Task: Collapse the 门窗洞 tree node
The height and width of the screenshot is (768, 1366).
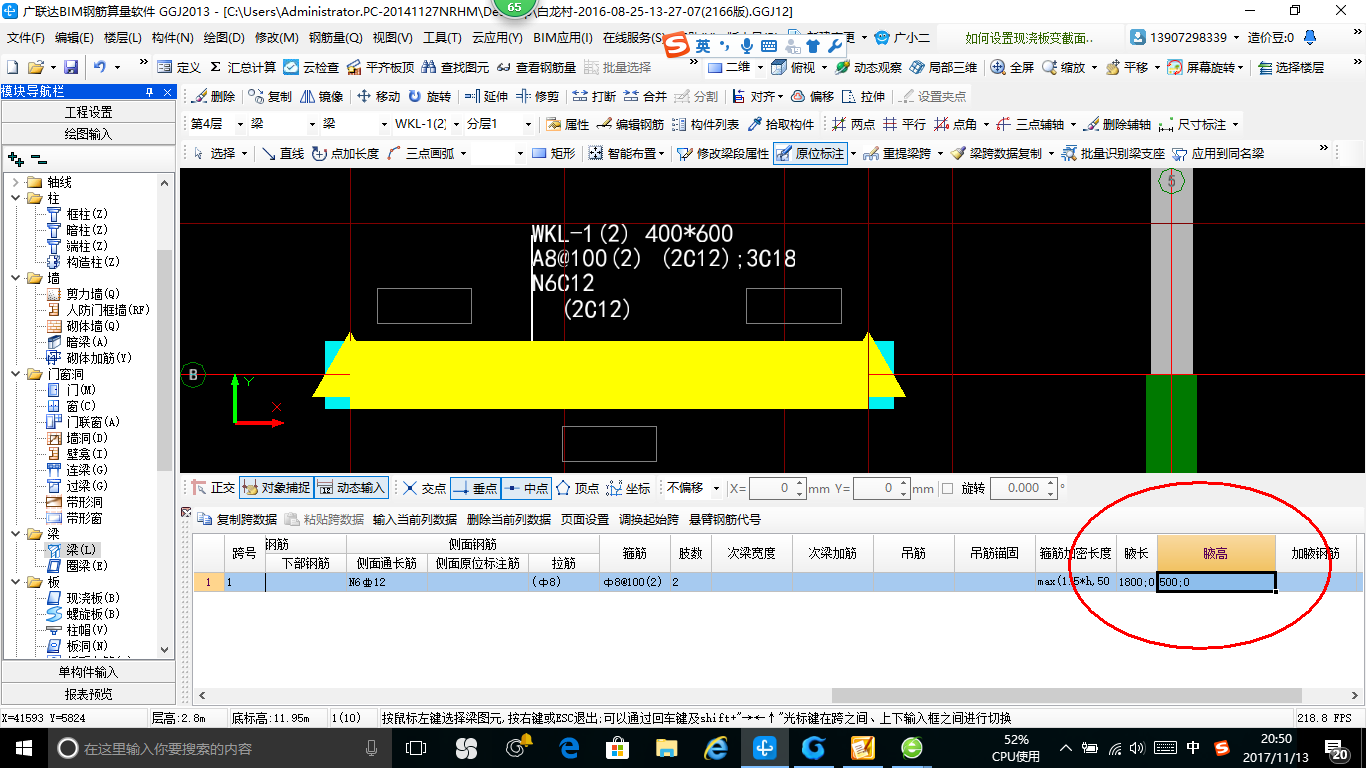Action: 16,374
